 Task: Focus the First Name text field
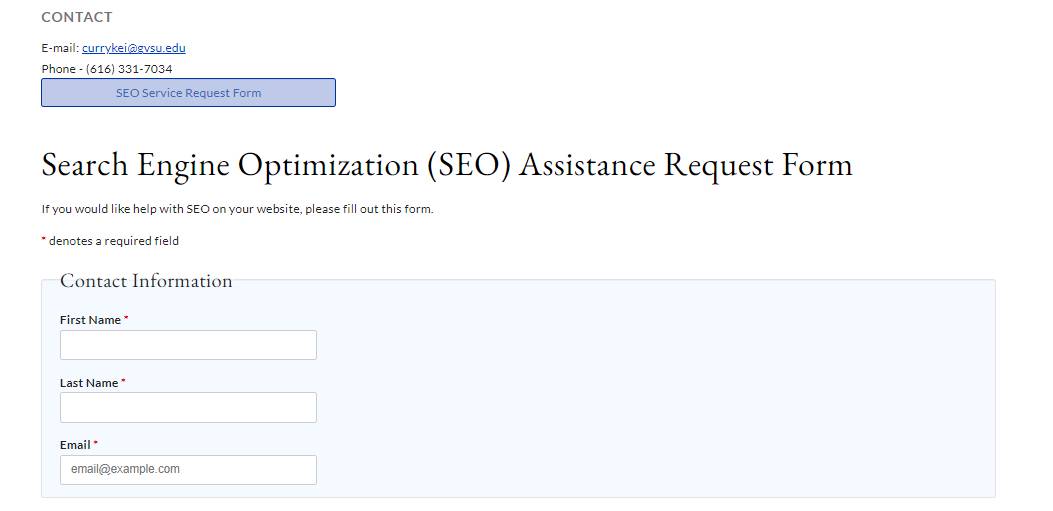(188, 345)
